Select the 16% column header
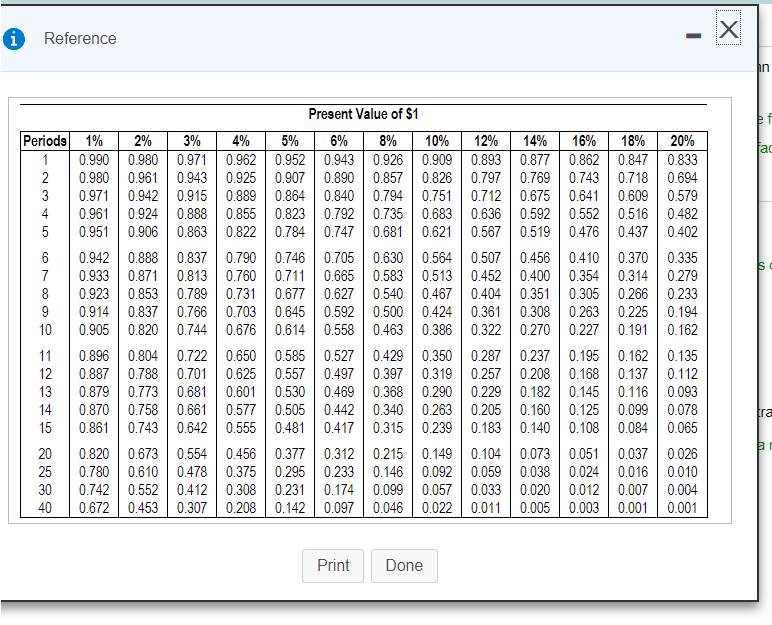 [x=584, y=141]
